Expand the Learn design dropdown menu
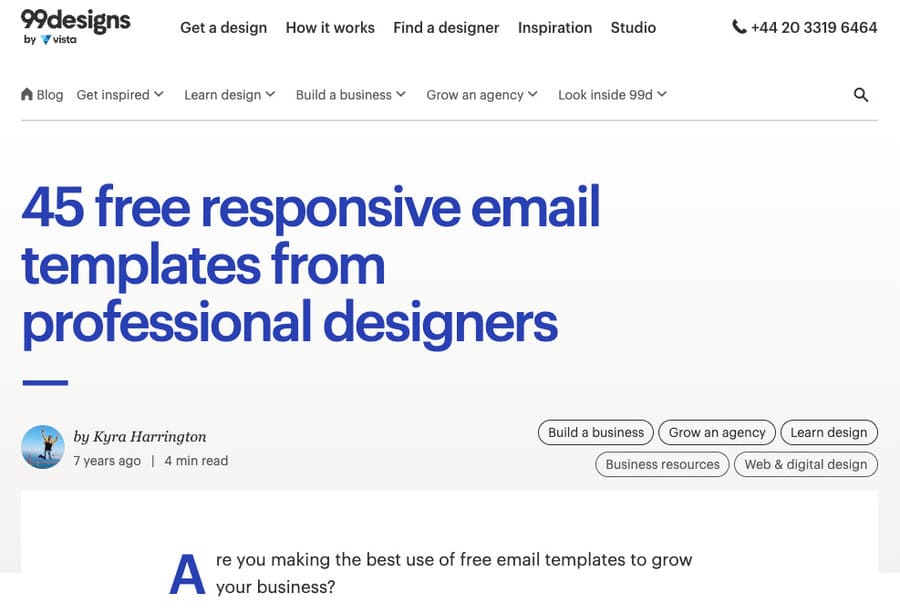This screenshot has height=614, width=900. [x=229, y=95]
